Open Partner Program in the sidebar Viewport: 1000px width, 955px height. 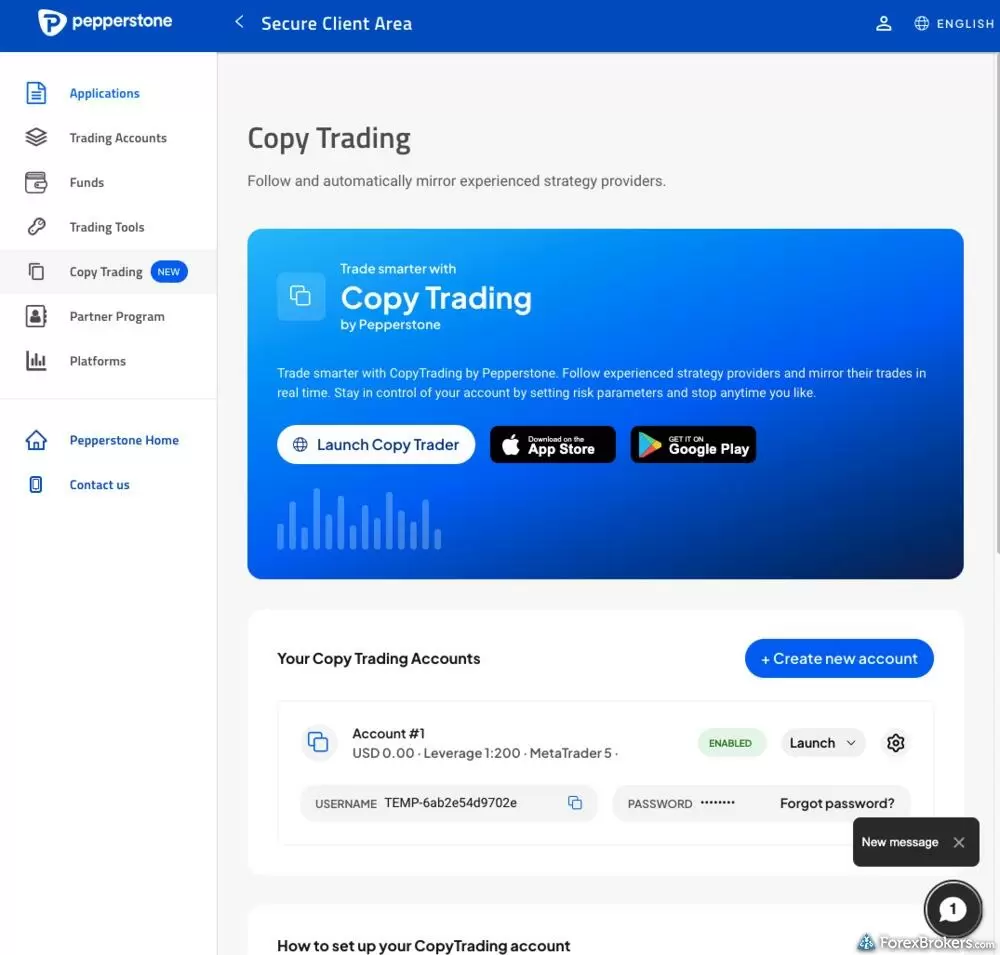tap(117, 316)
